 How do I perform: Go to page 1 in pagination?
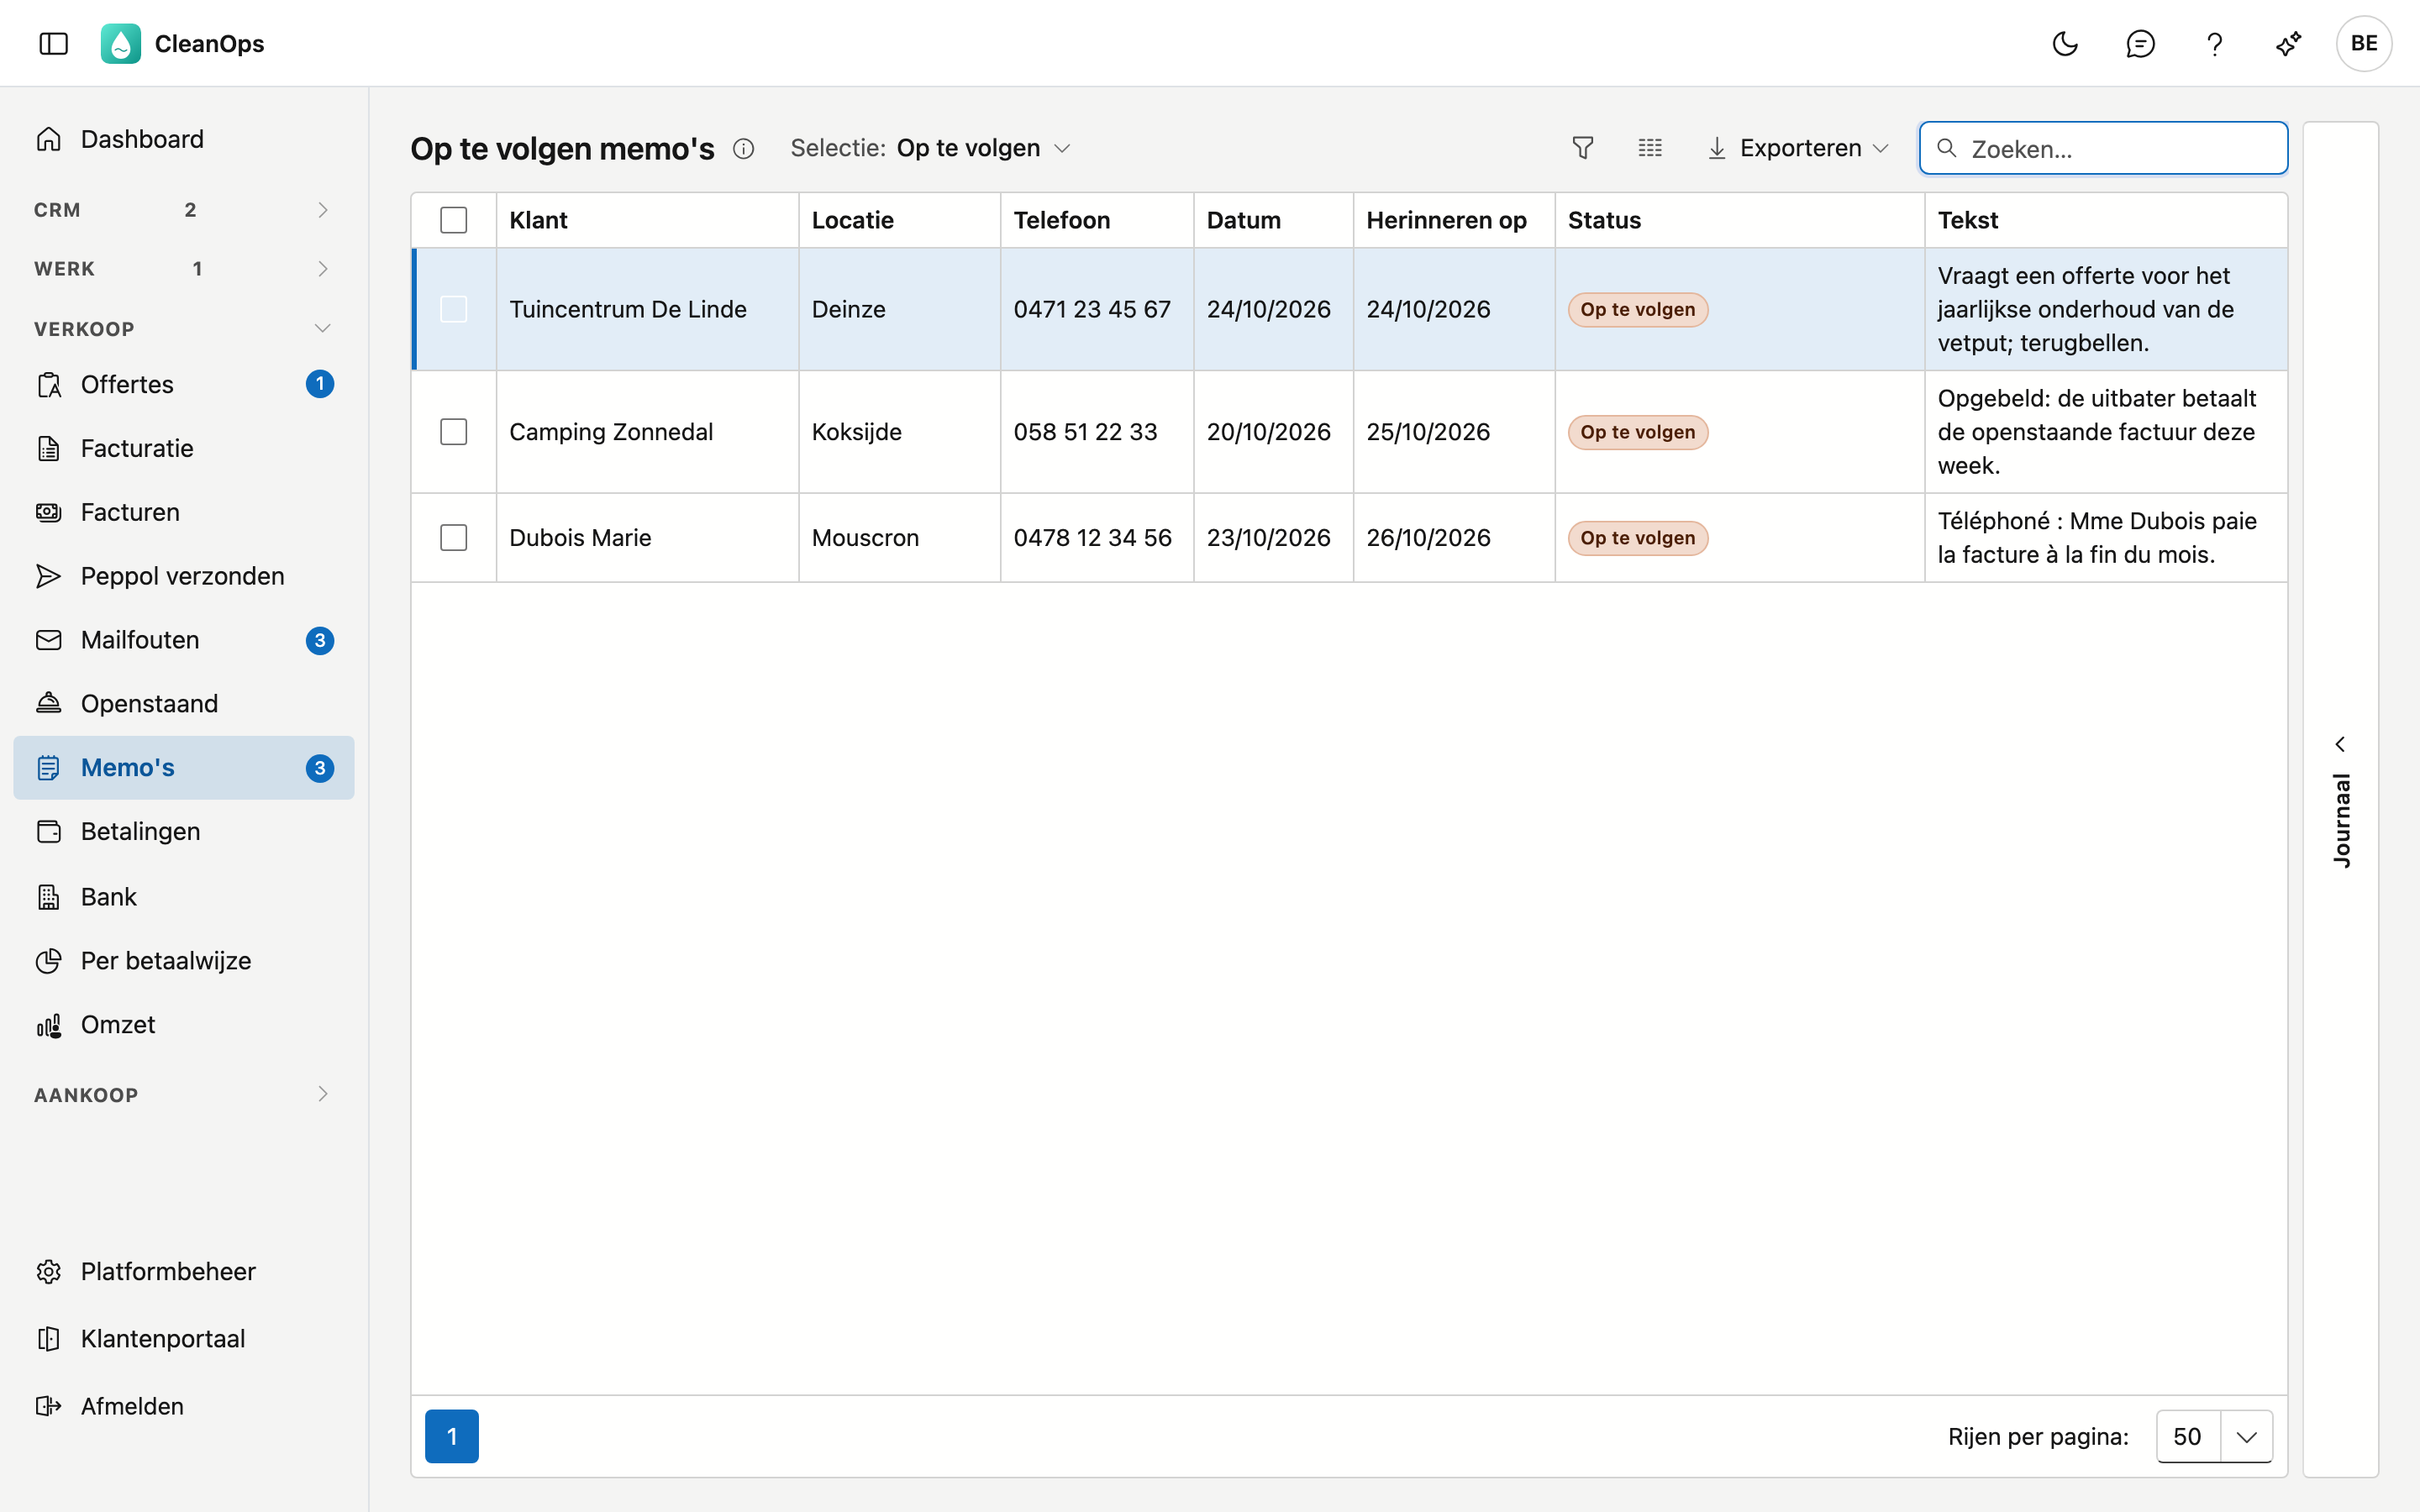452,1437
